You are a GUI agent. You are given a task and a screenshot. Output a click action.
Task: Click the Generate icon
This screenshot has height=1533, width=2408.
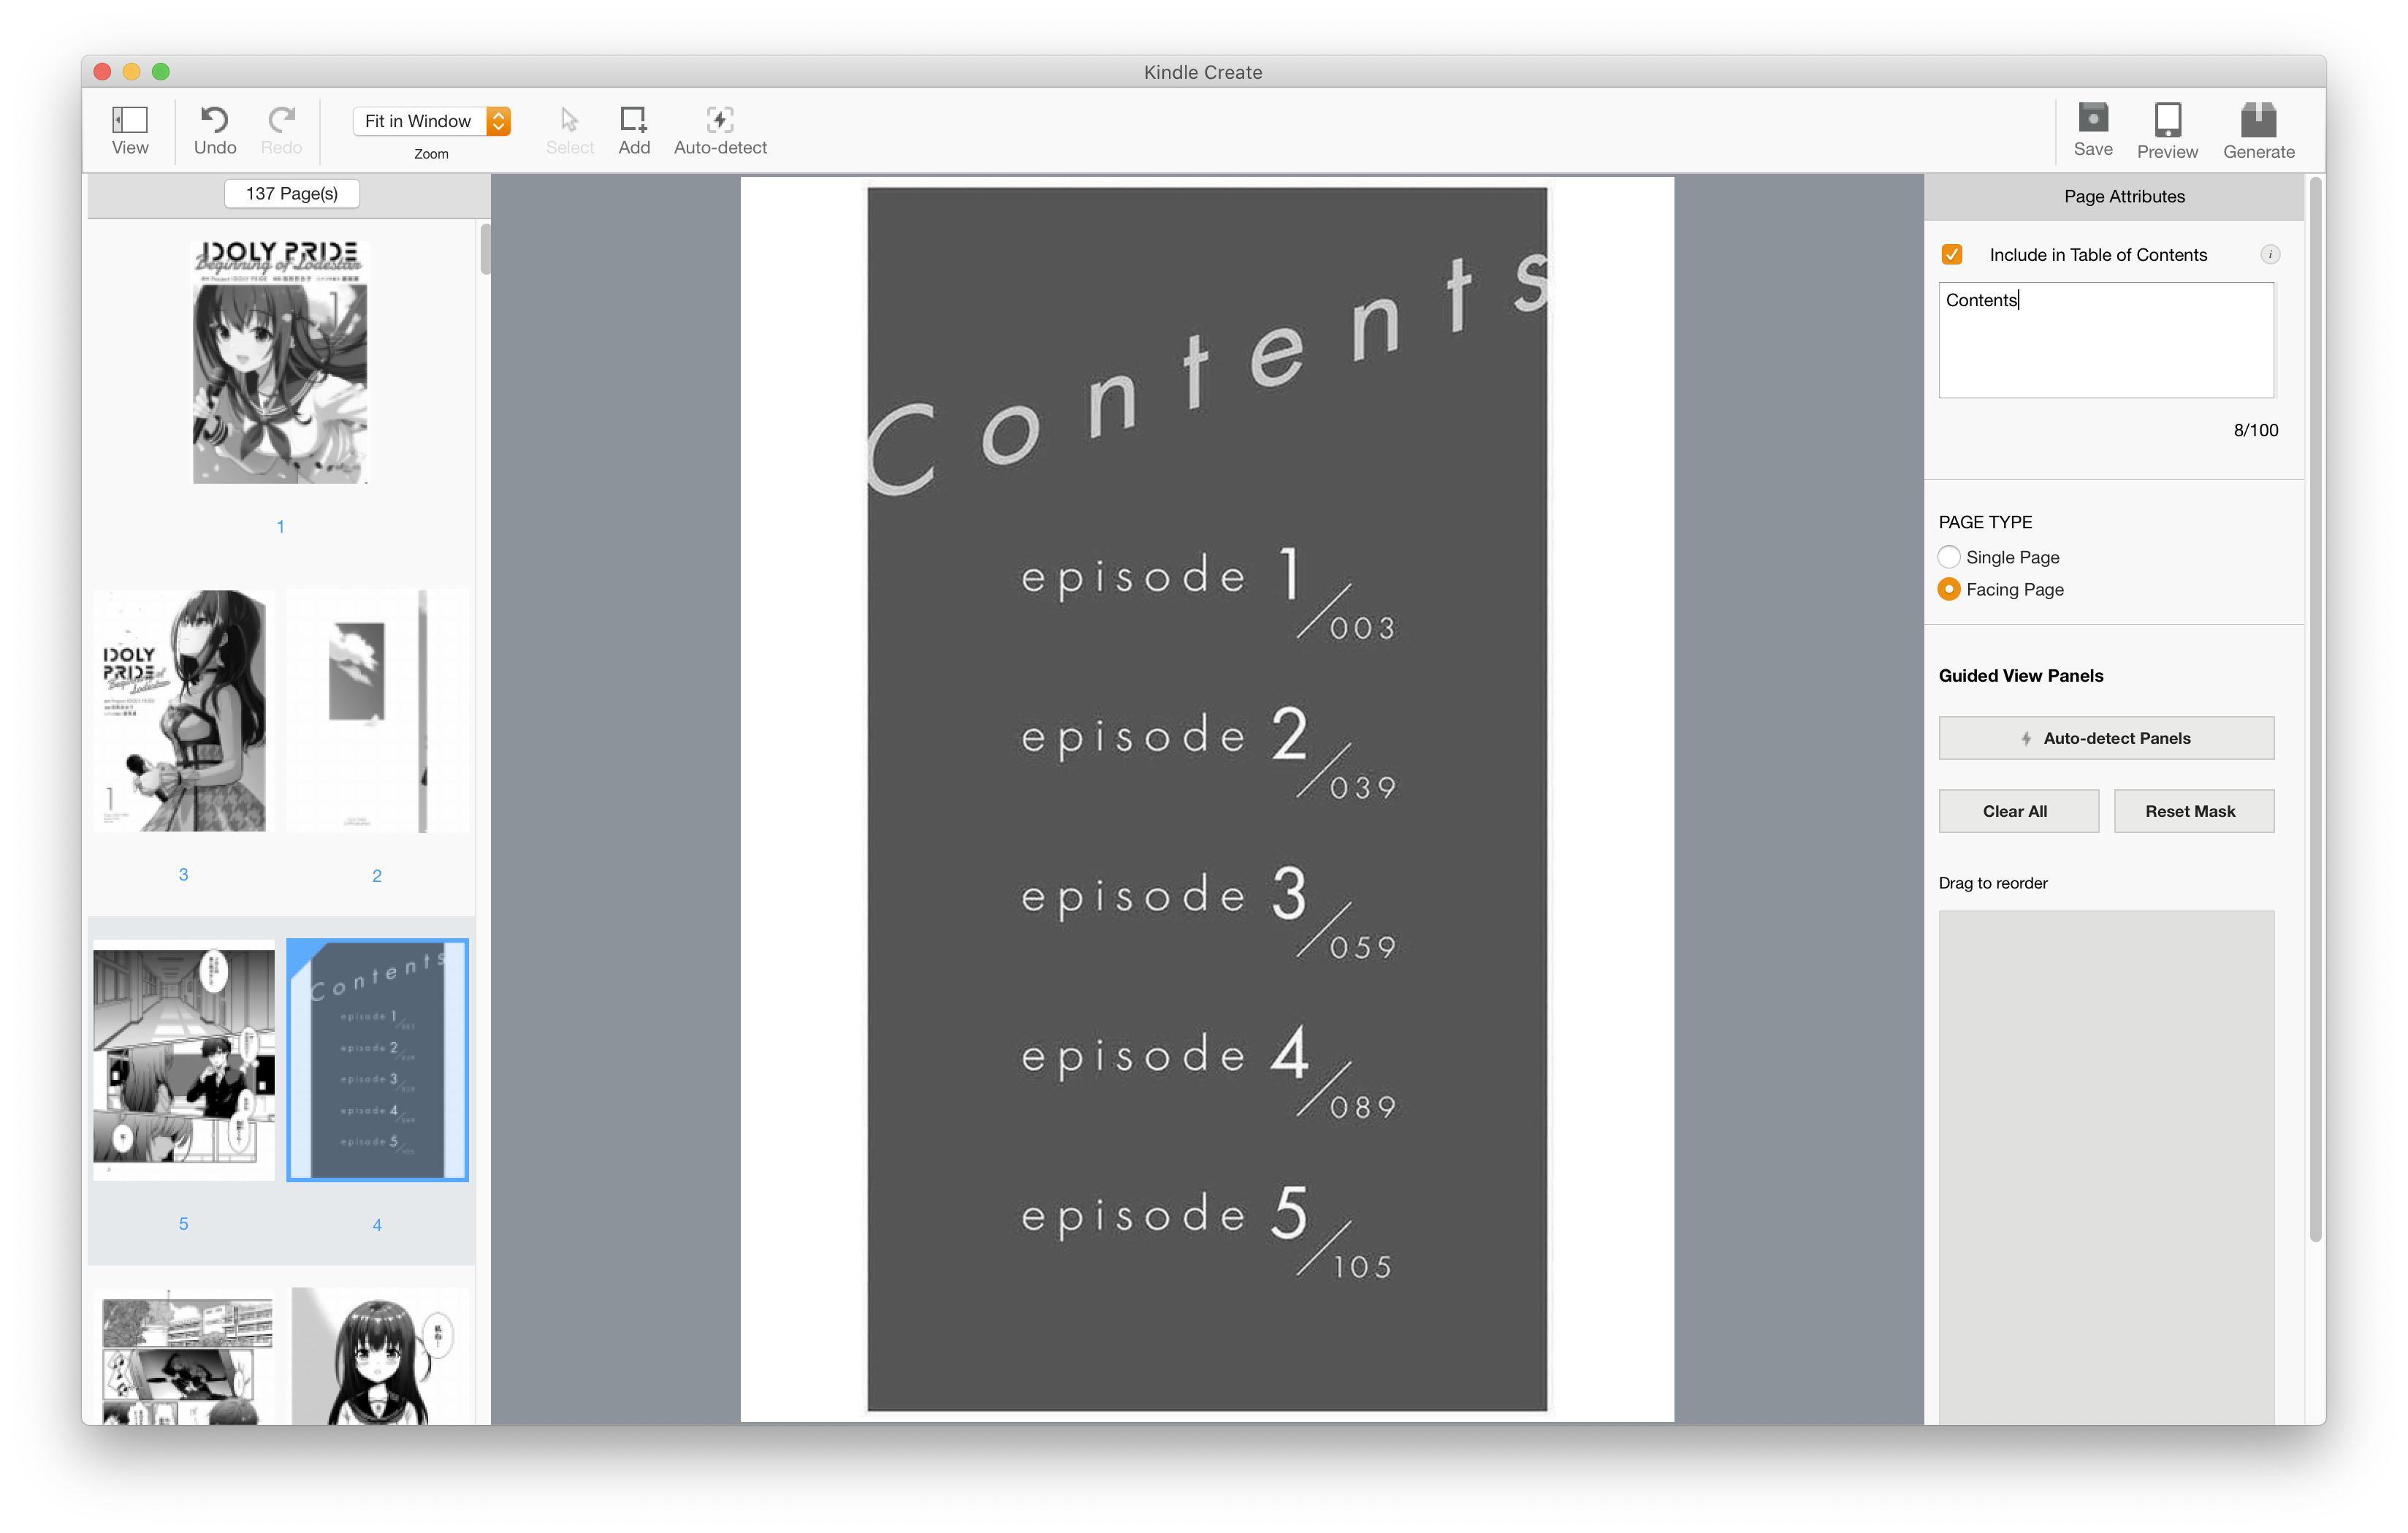(2258, 120)
